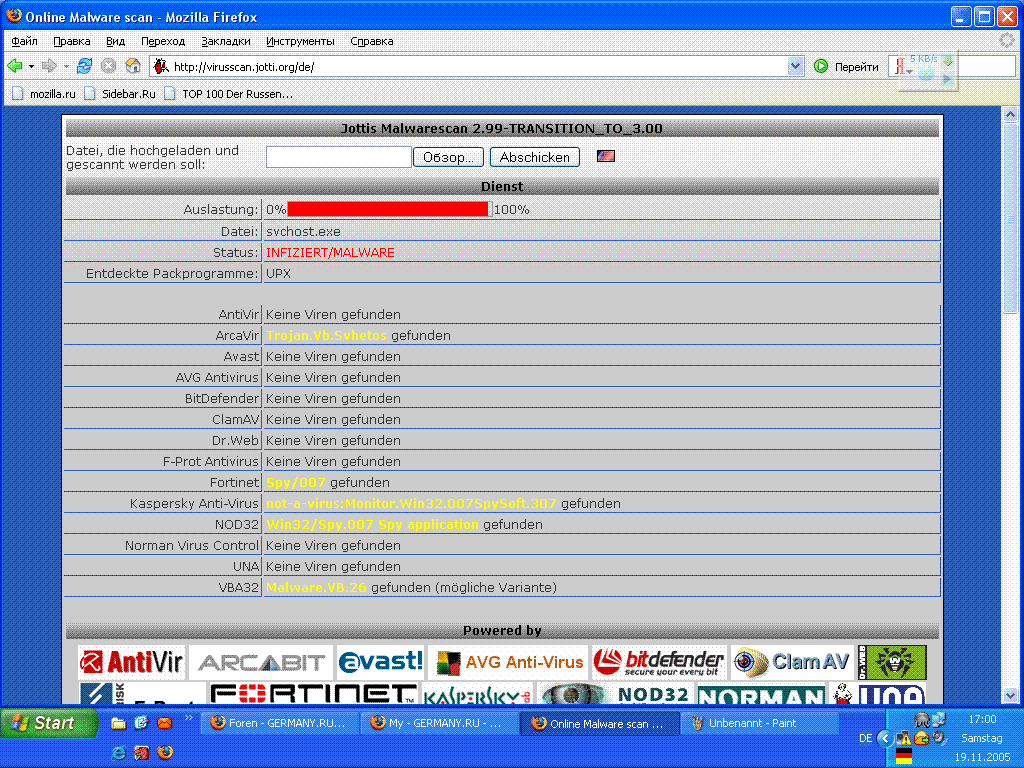Image resolution: width=1024 pixels, height=768 pixels.
Task: Click the stop loading icon
Action: [108, 66]
